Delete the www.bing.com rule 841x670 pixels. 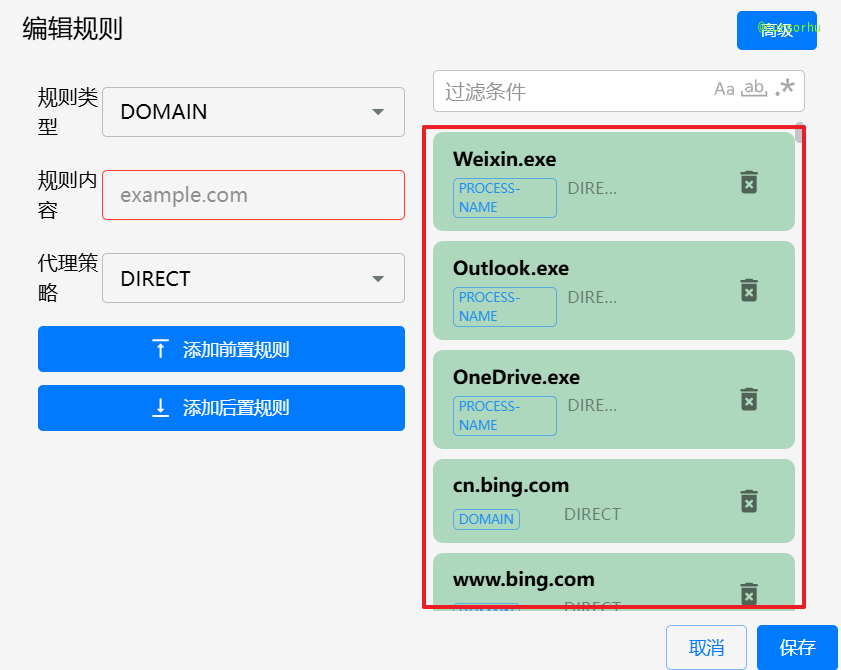(749, 594)
